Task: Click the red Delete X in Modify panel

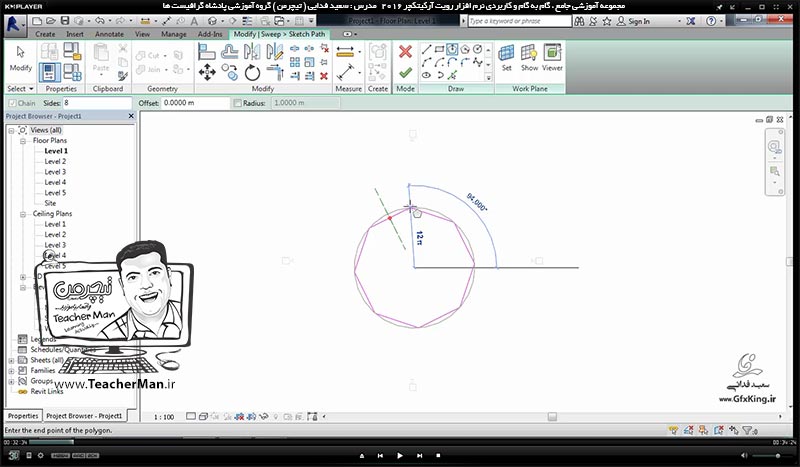Action: (x=323, y=76)
